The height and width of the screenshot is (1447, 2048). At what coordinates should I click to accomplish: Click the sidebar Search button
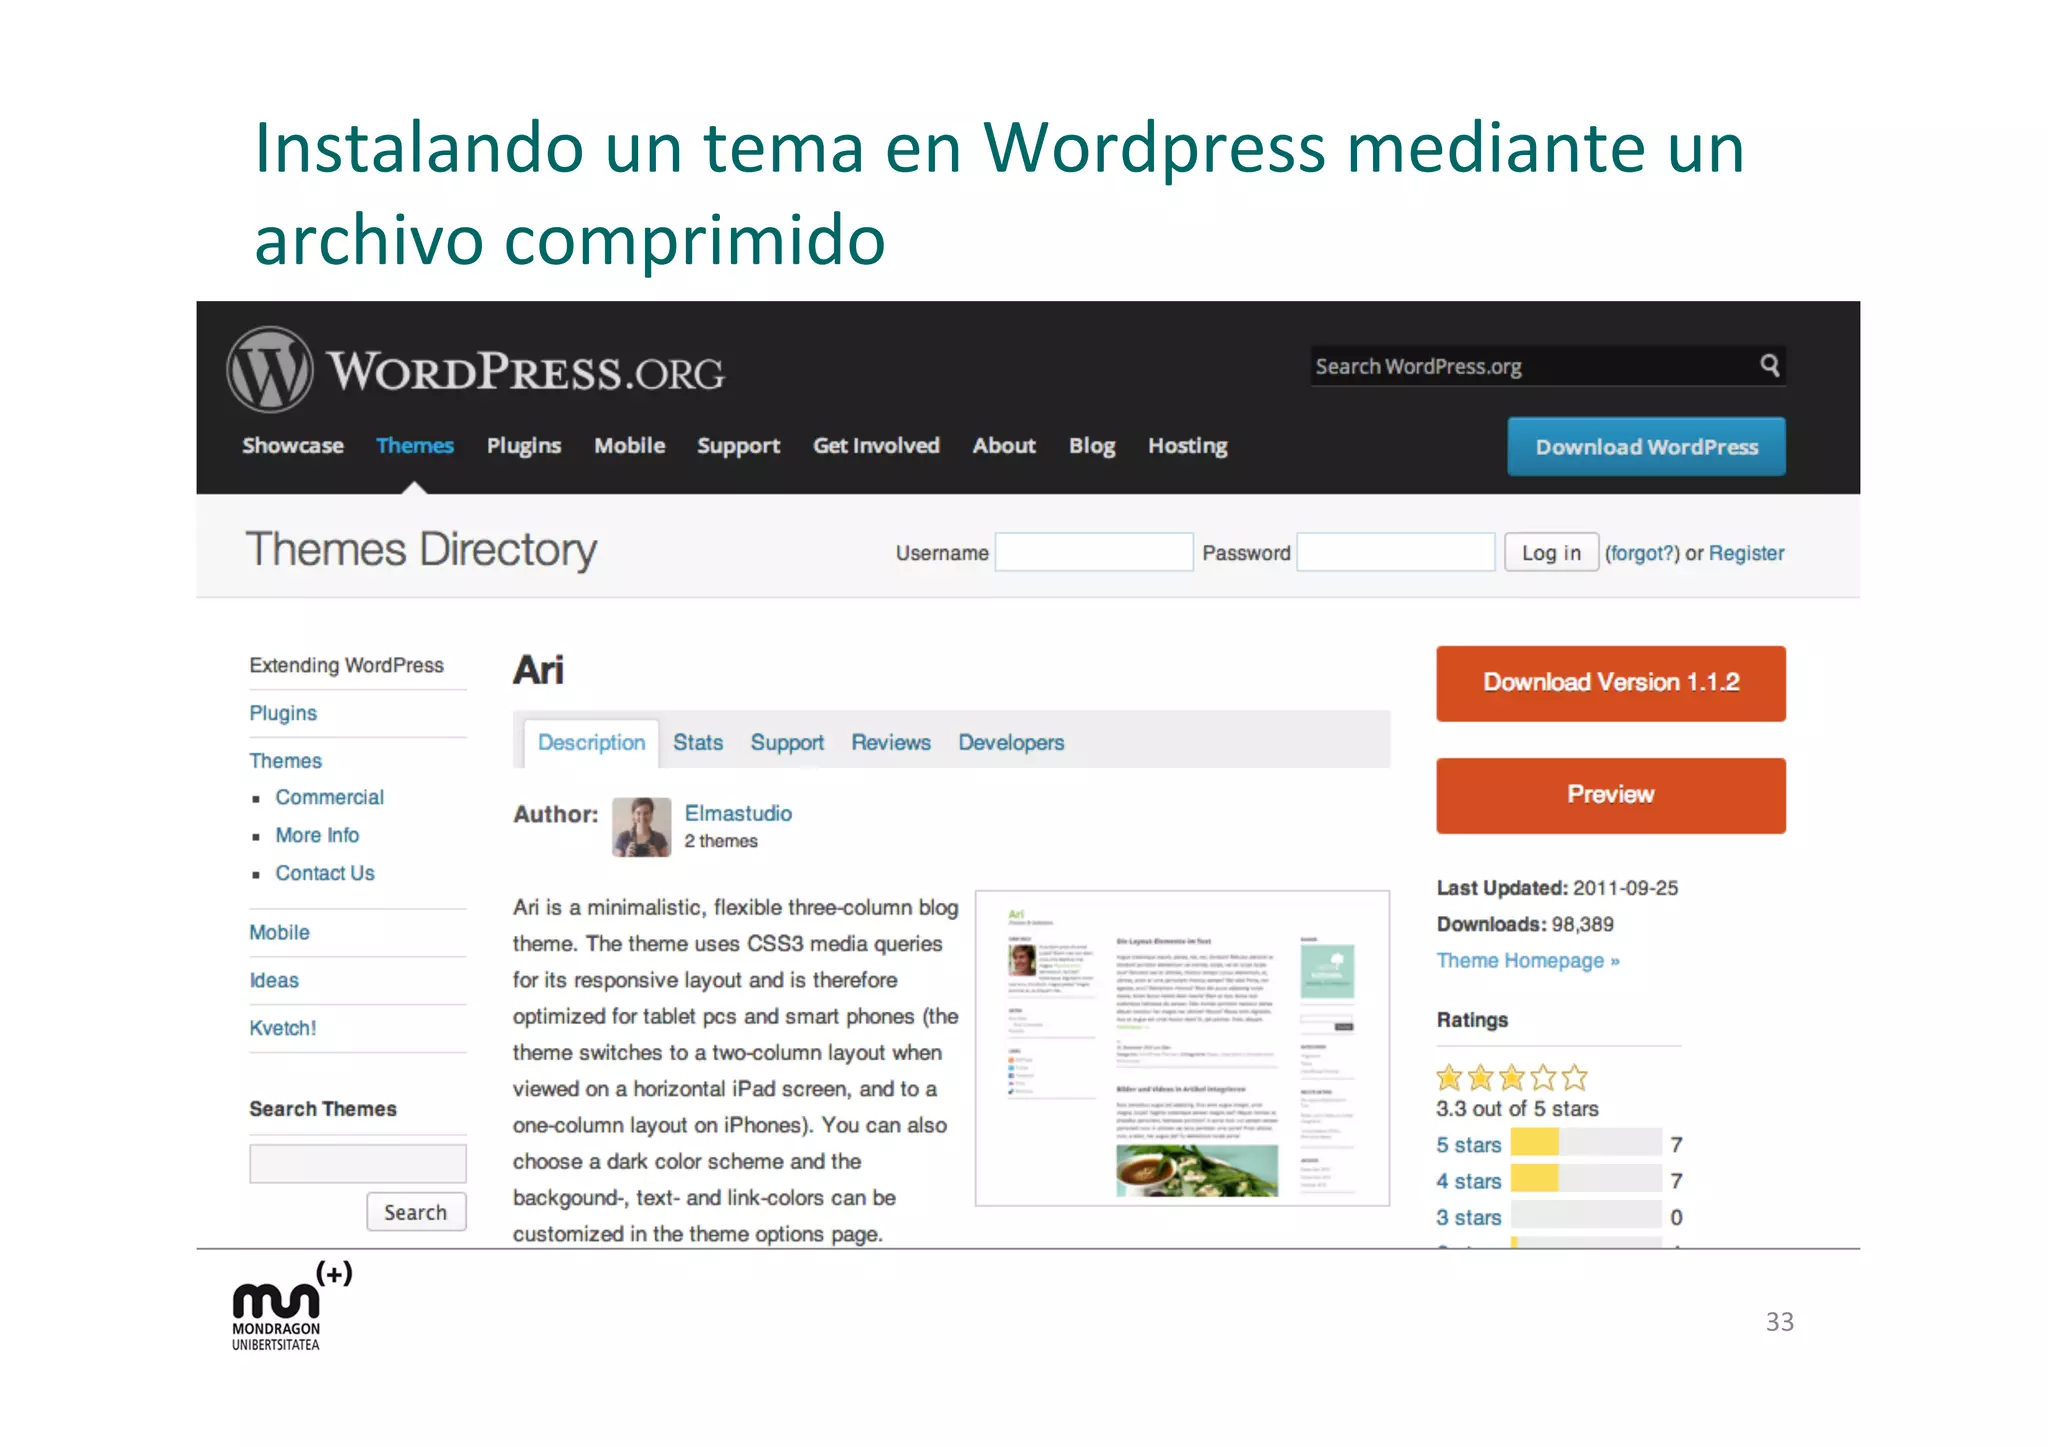416,1212
